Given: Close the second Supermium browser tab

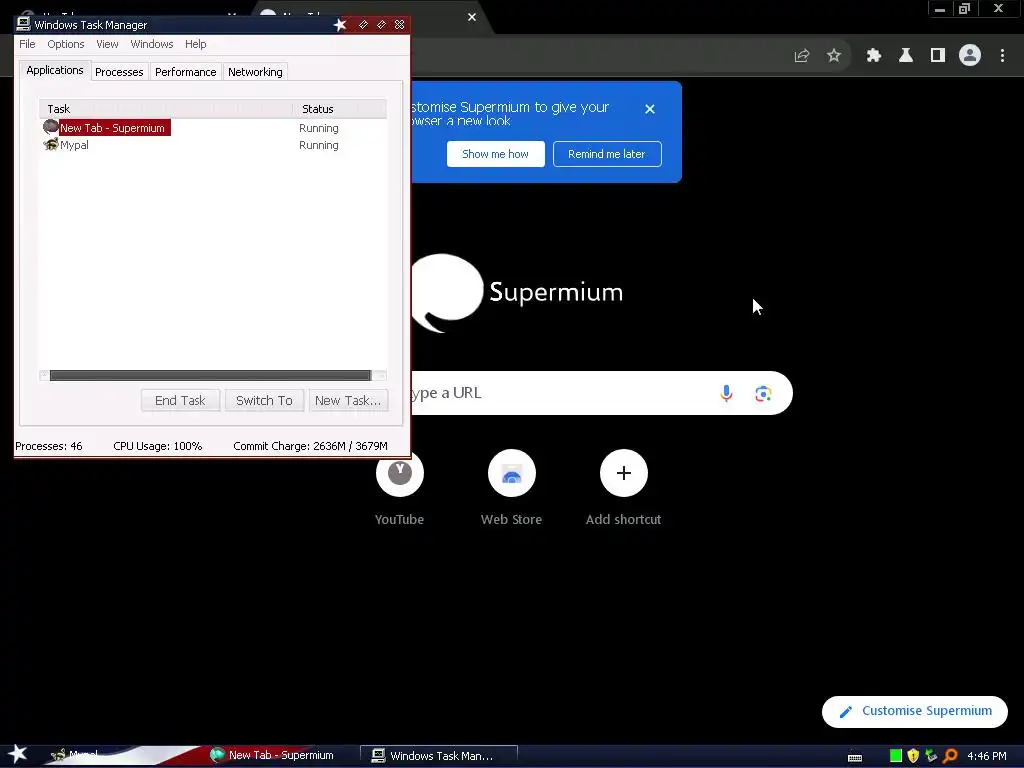Looking at the screenshot, I should [x=472, y=17].
